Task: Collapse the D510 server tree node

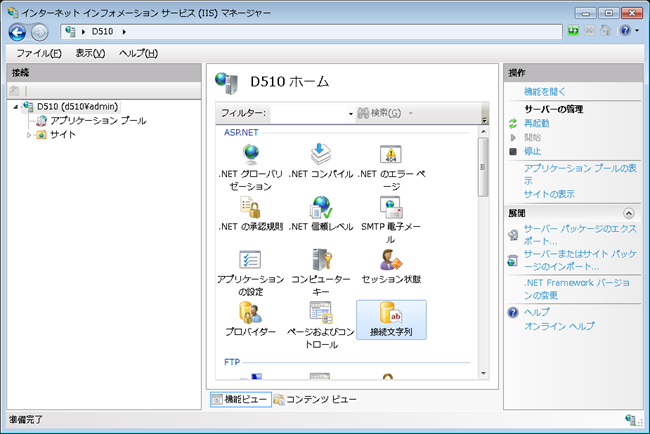Action: (16, 107)
